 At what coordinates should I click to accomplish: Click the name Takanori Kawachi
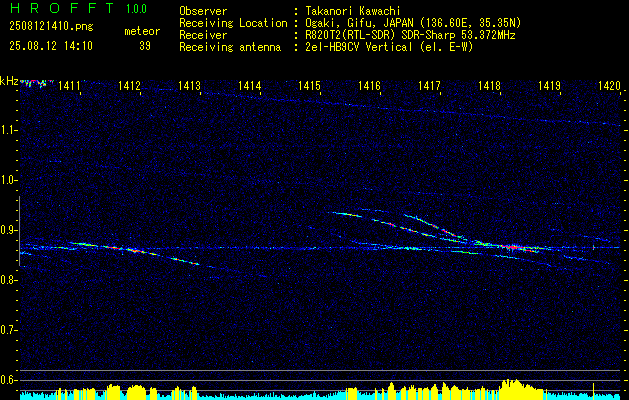(x=352, y=11)
